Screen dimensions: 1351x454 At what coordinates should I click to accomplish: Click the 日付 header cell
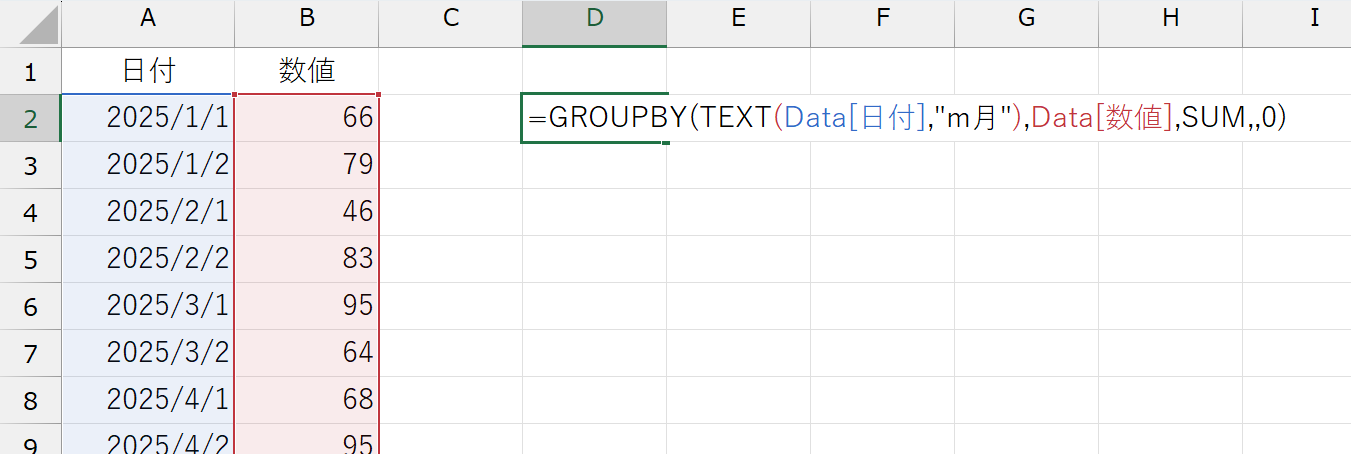pos(148,71)
